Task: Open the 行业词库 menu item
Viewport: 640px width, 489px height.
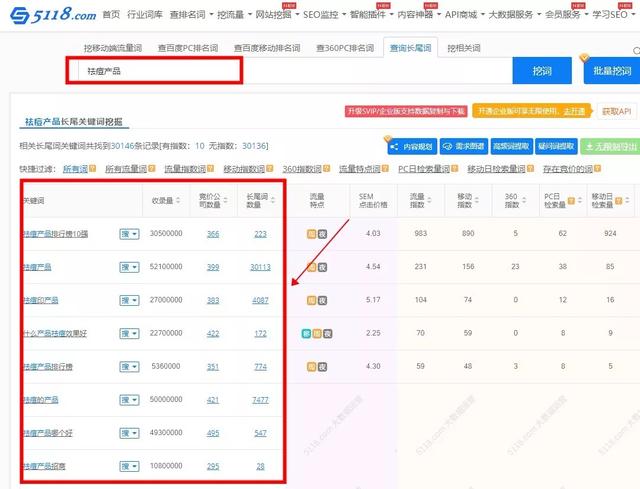Action: tap(146, 15)
